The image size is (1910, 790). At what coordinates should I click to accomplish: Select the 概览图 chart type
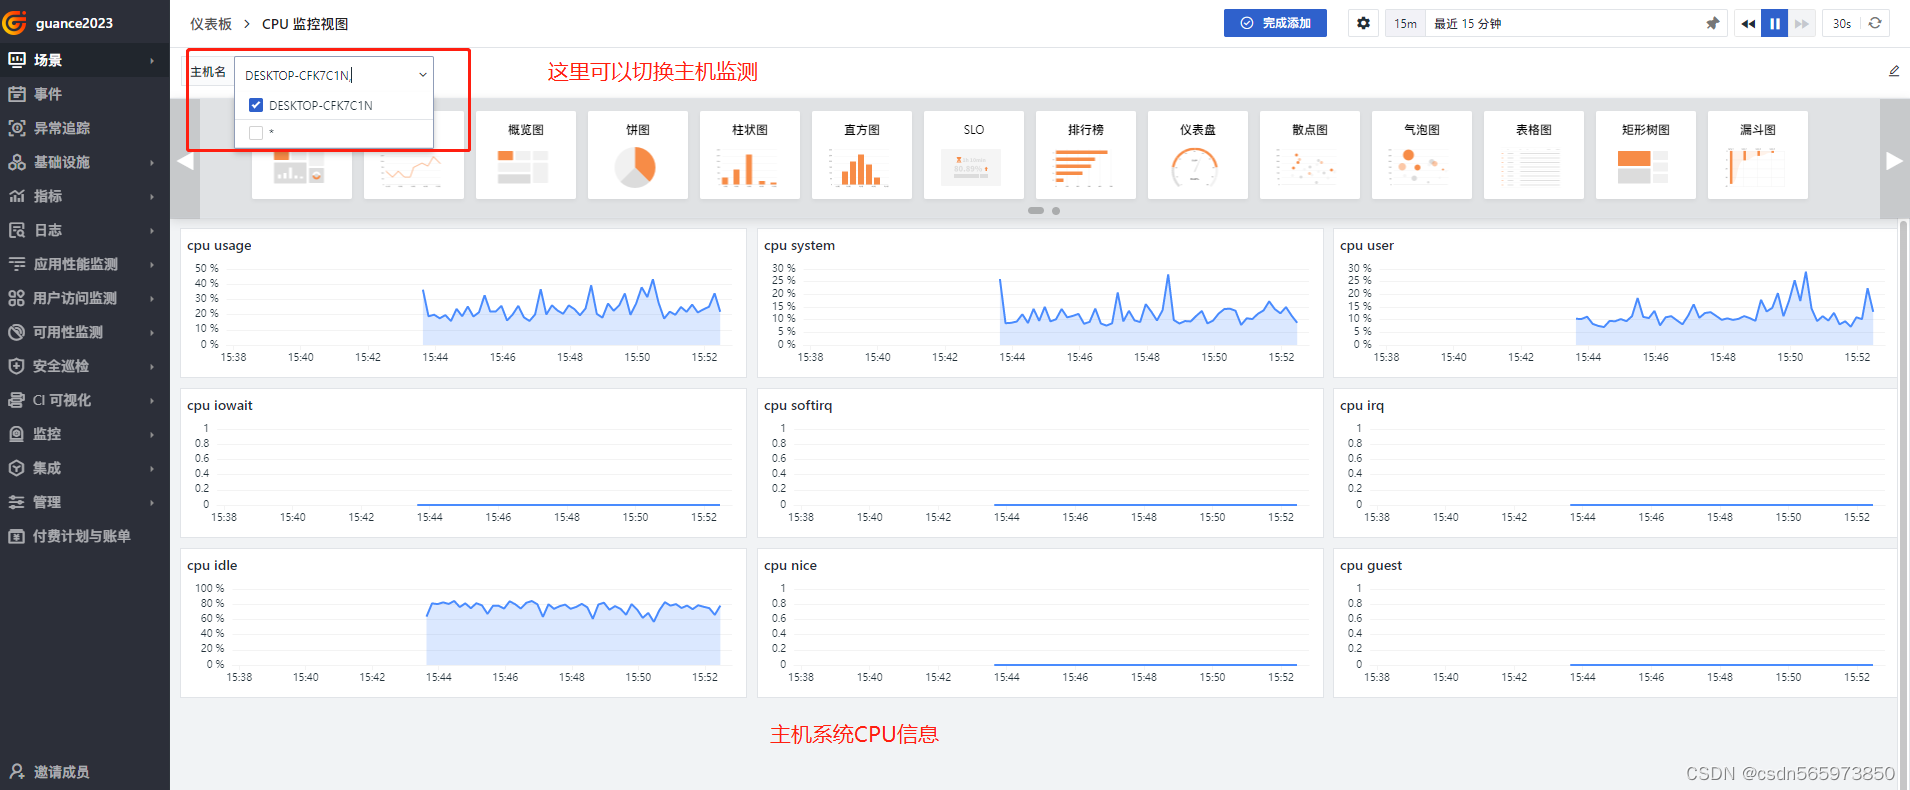[x=526, y=155]
